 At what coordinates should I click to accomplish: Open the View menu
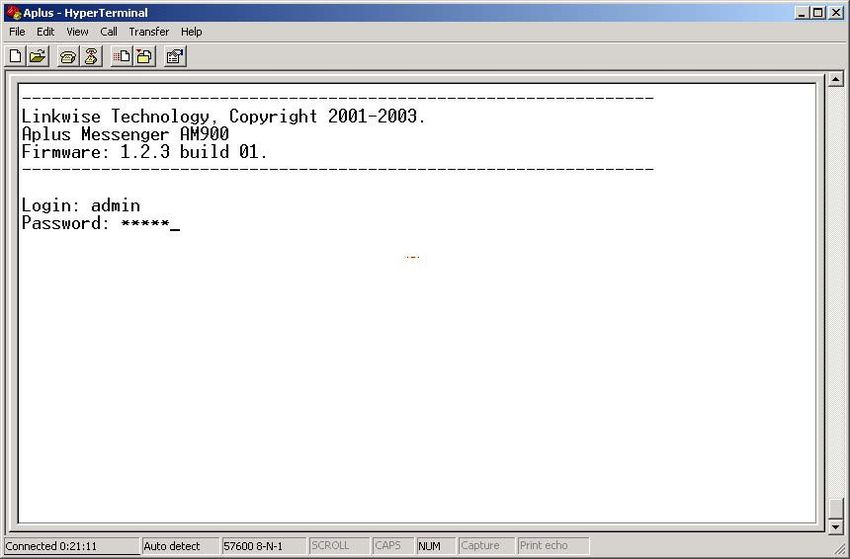[78, 32]
